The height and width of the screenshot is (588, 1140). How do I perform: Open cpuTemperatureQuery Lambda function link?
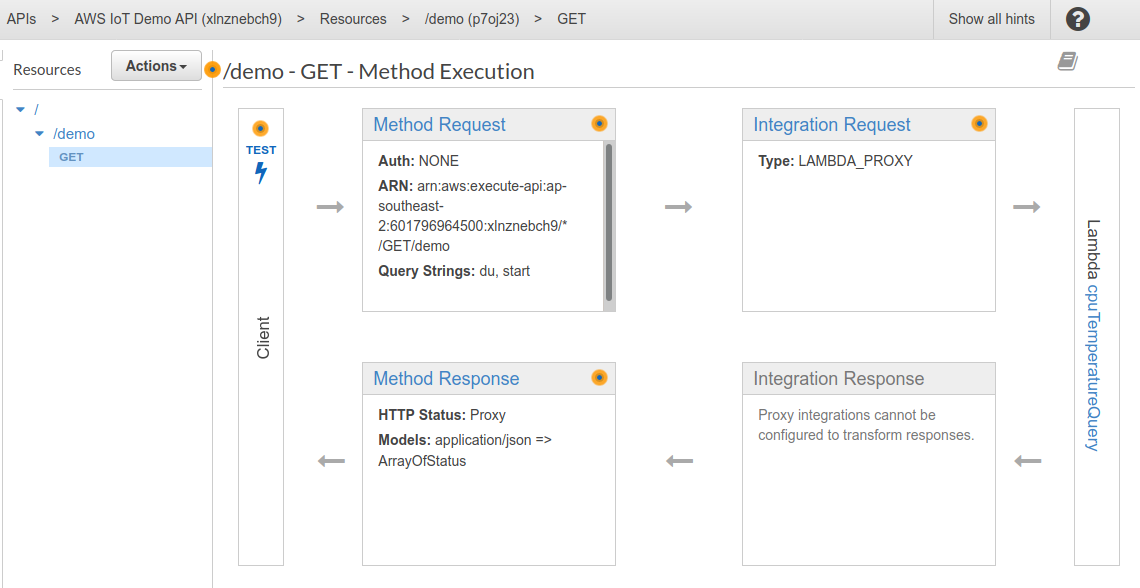click(x=1093, y=366)
